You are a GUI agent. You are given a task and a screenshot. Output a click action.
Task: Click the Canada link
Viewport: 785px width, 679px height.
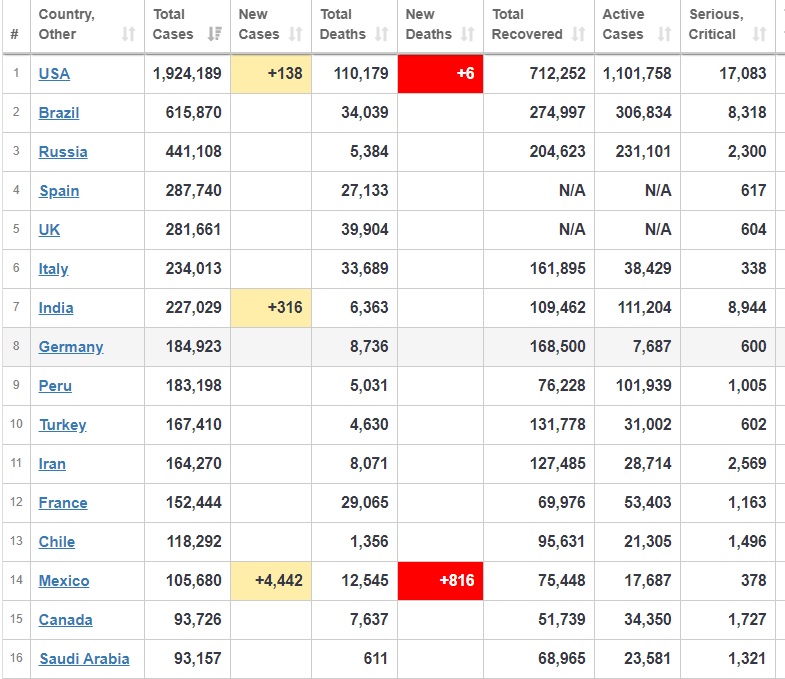pos(66,620)
